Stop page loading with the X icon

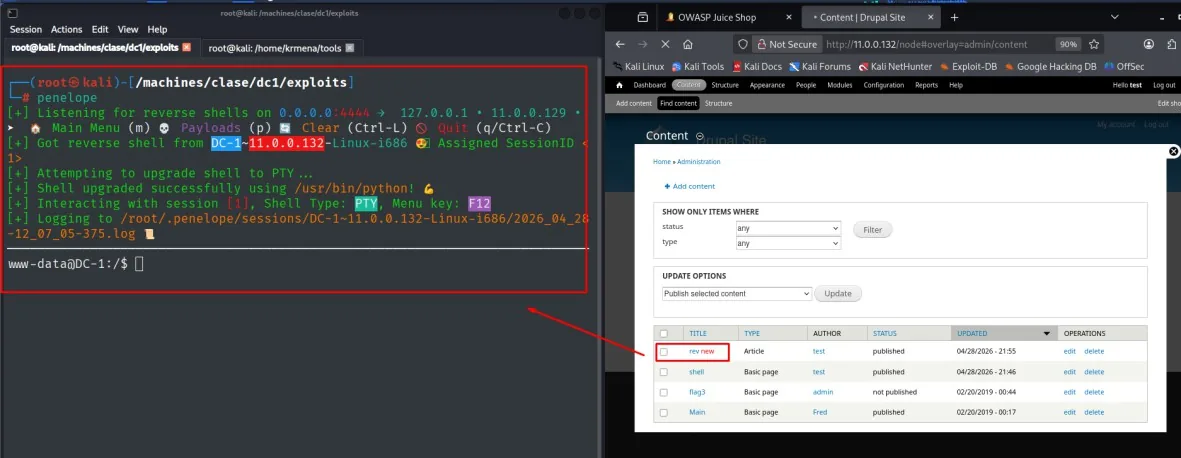pyautogui.click(x=666, y=44)
